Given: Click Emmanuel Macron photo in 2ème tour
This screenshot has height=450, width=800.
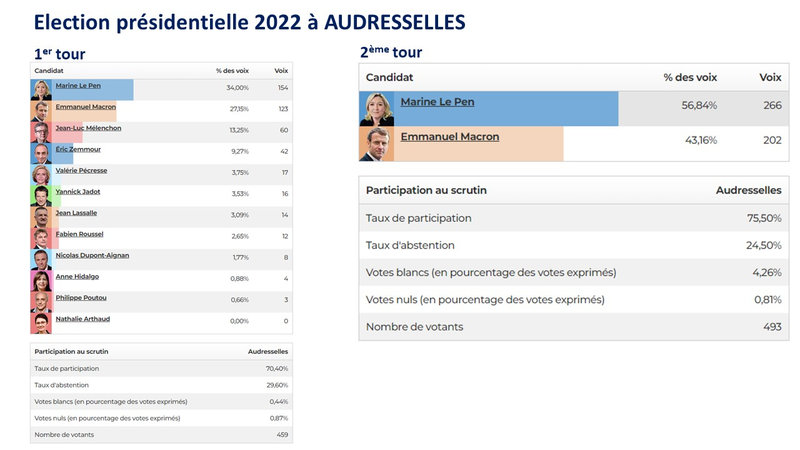Looking at the screenshot, I should coord(377,144).
